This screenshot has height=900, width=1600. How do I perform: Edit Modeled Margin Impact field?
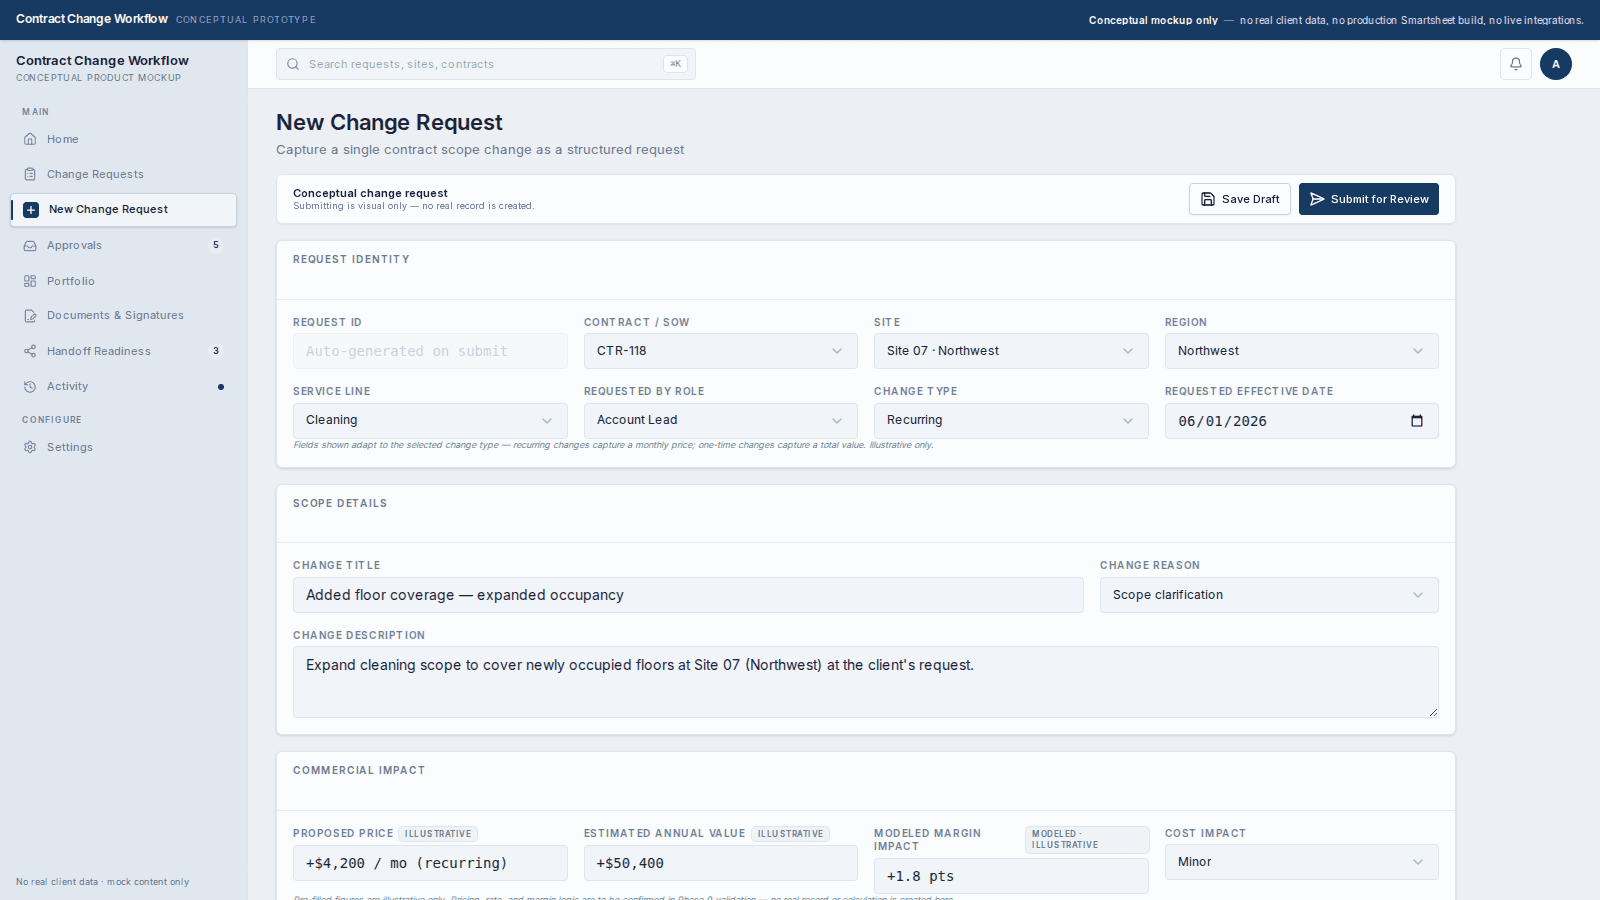click(x=1011, y=876)
